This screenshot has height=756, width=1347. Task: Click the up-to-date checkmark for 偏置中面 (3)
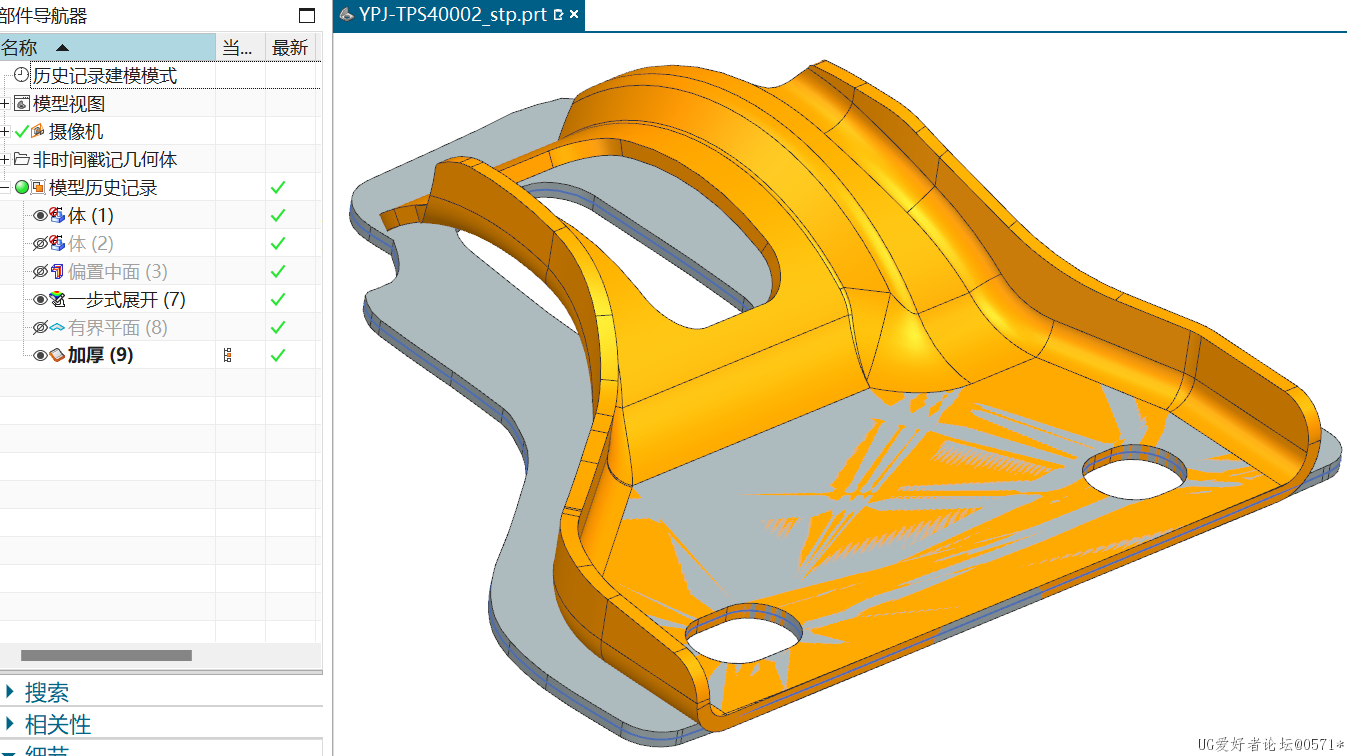click(278, 271)
